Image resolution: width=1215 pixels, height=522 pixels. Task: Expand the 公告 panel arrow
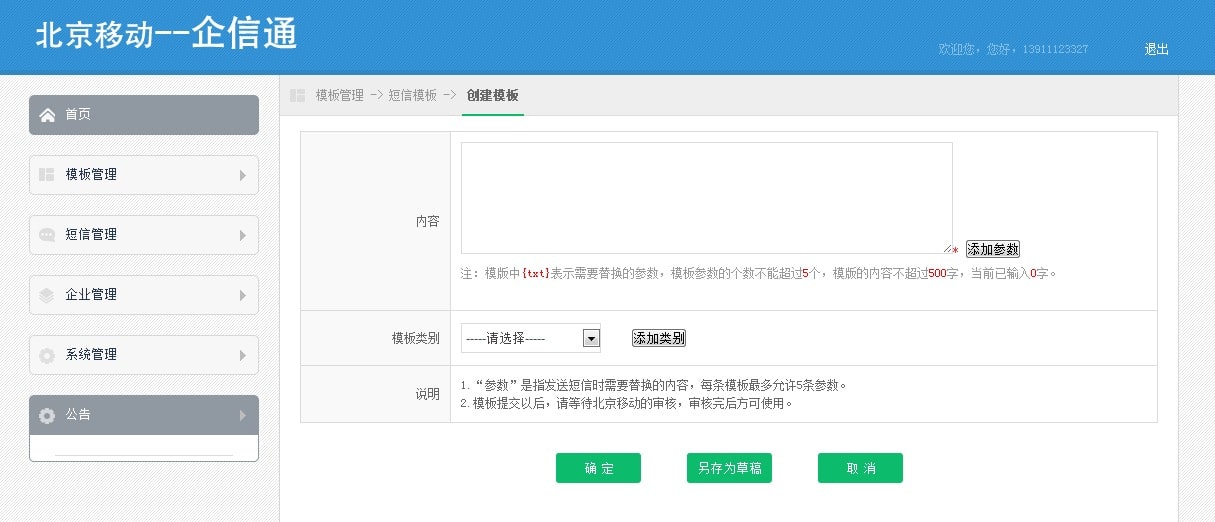(x=243, y=415)
